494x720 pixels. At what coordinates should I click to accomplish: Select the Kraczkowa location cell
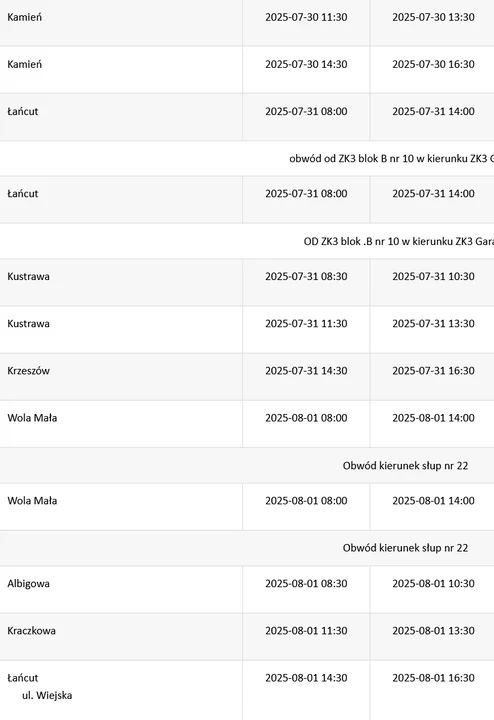point(121,636)
